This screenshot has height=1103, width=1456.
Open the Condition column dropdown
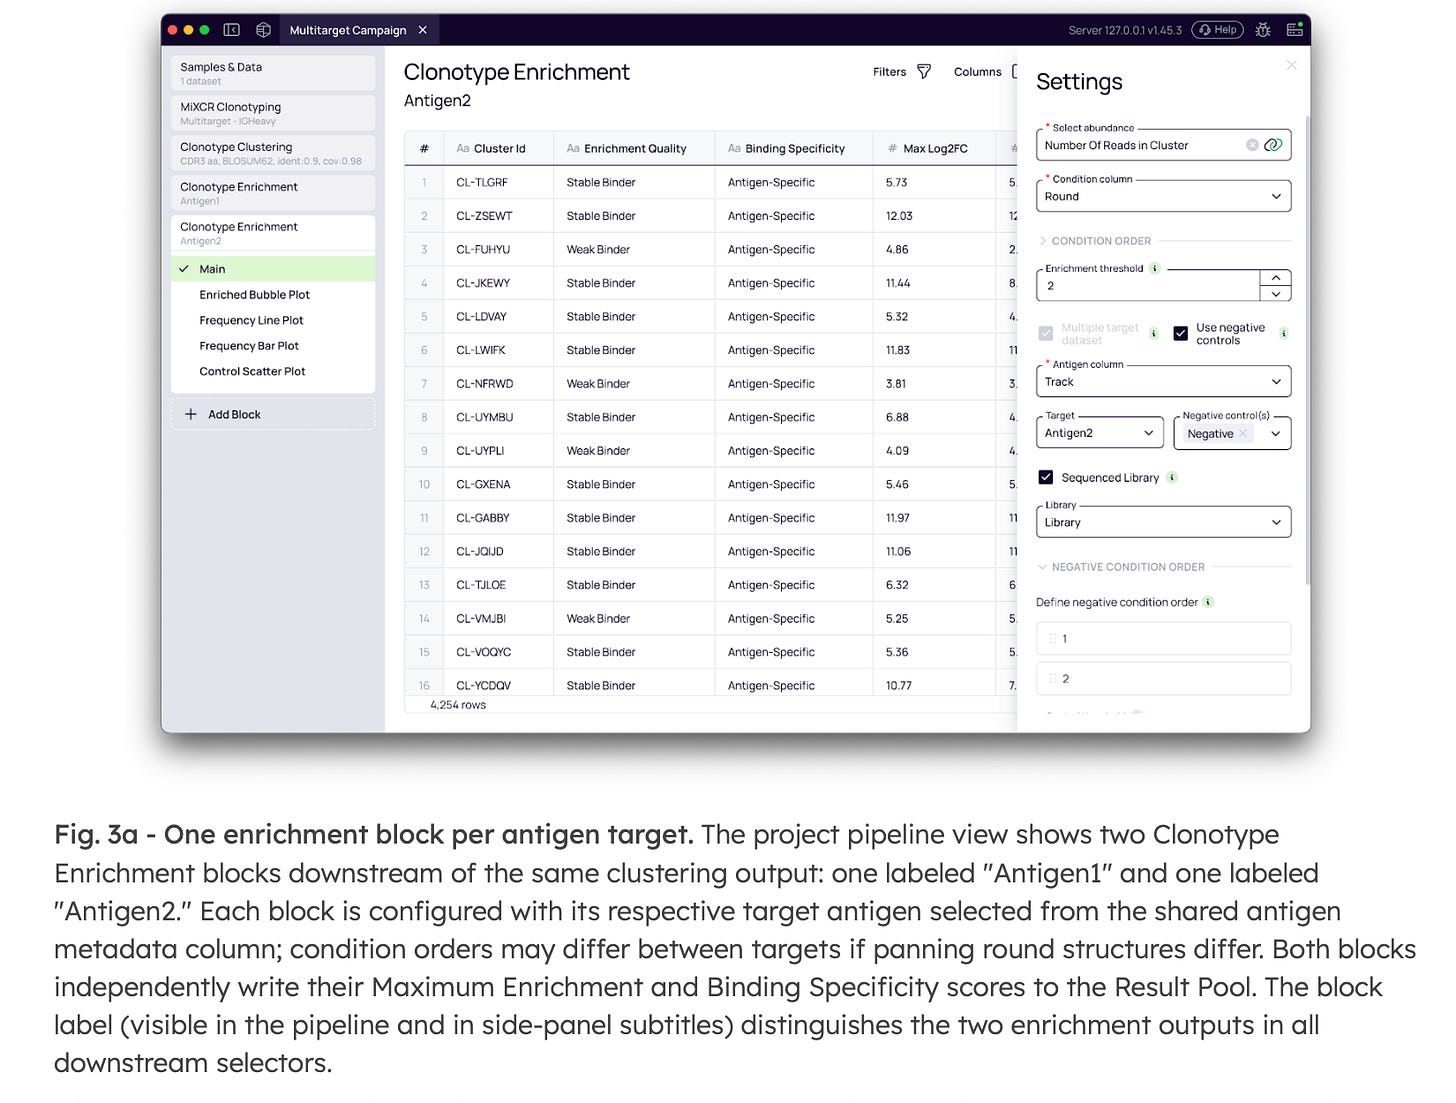[1163, 196]
